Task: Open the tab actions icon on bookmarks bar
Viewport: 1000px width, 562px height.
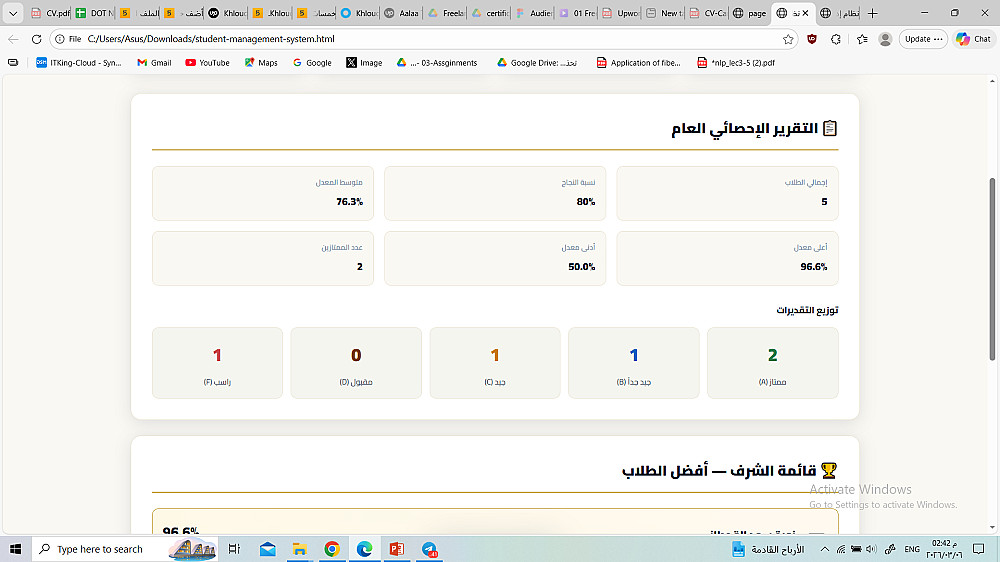Action: [x=13, y=63]
